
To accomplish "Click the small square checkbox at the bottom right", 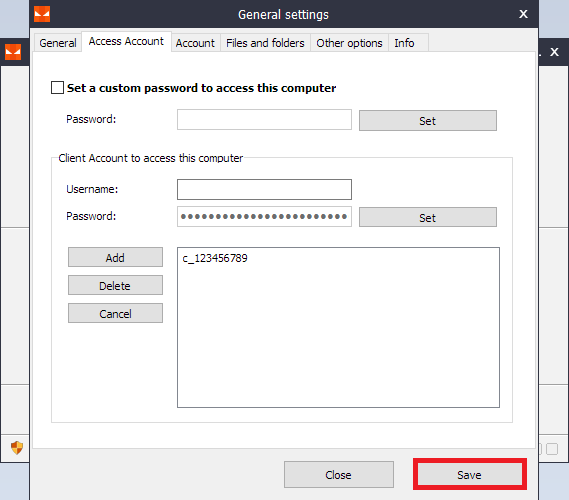I will (552, 449).
